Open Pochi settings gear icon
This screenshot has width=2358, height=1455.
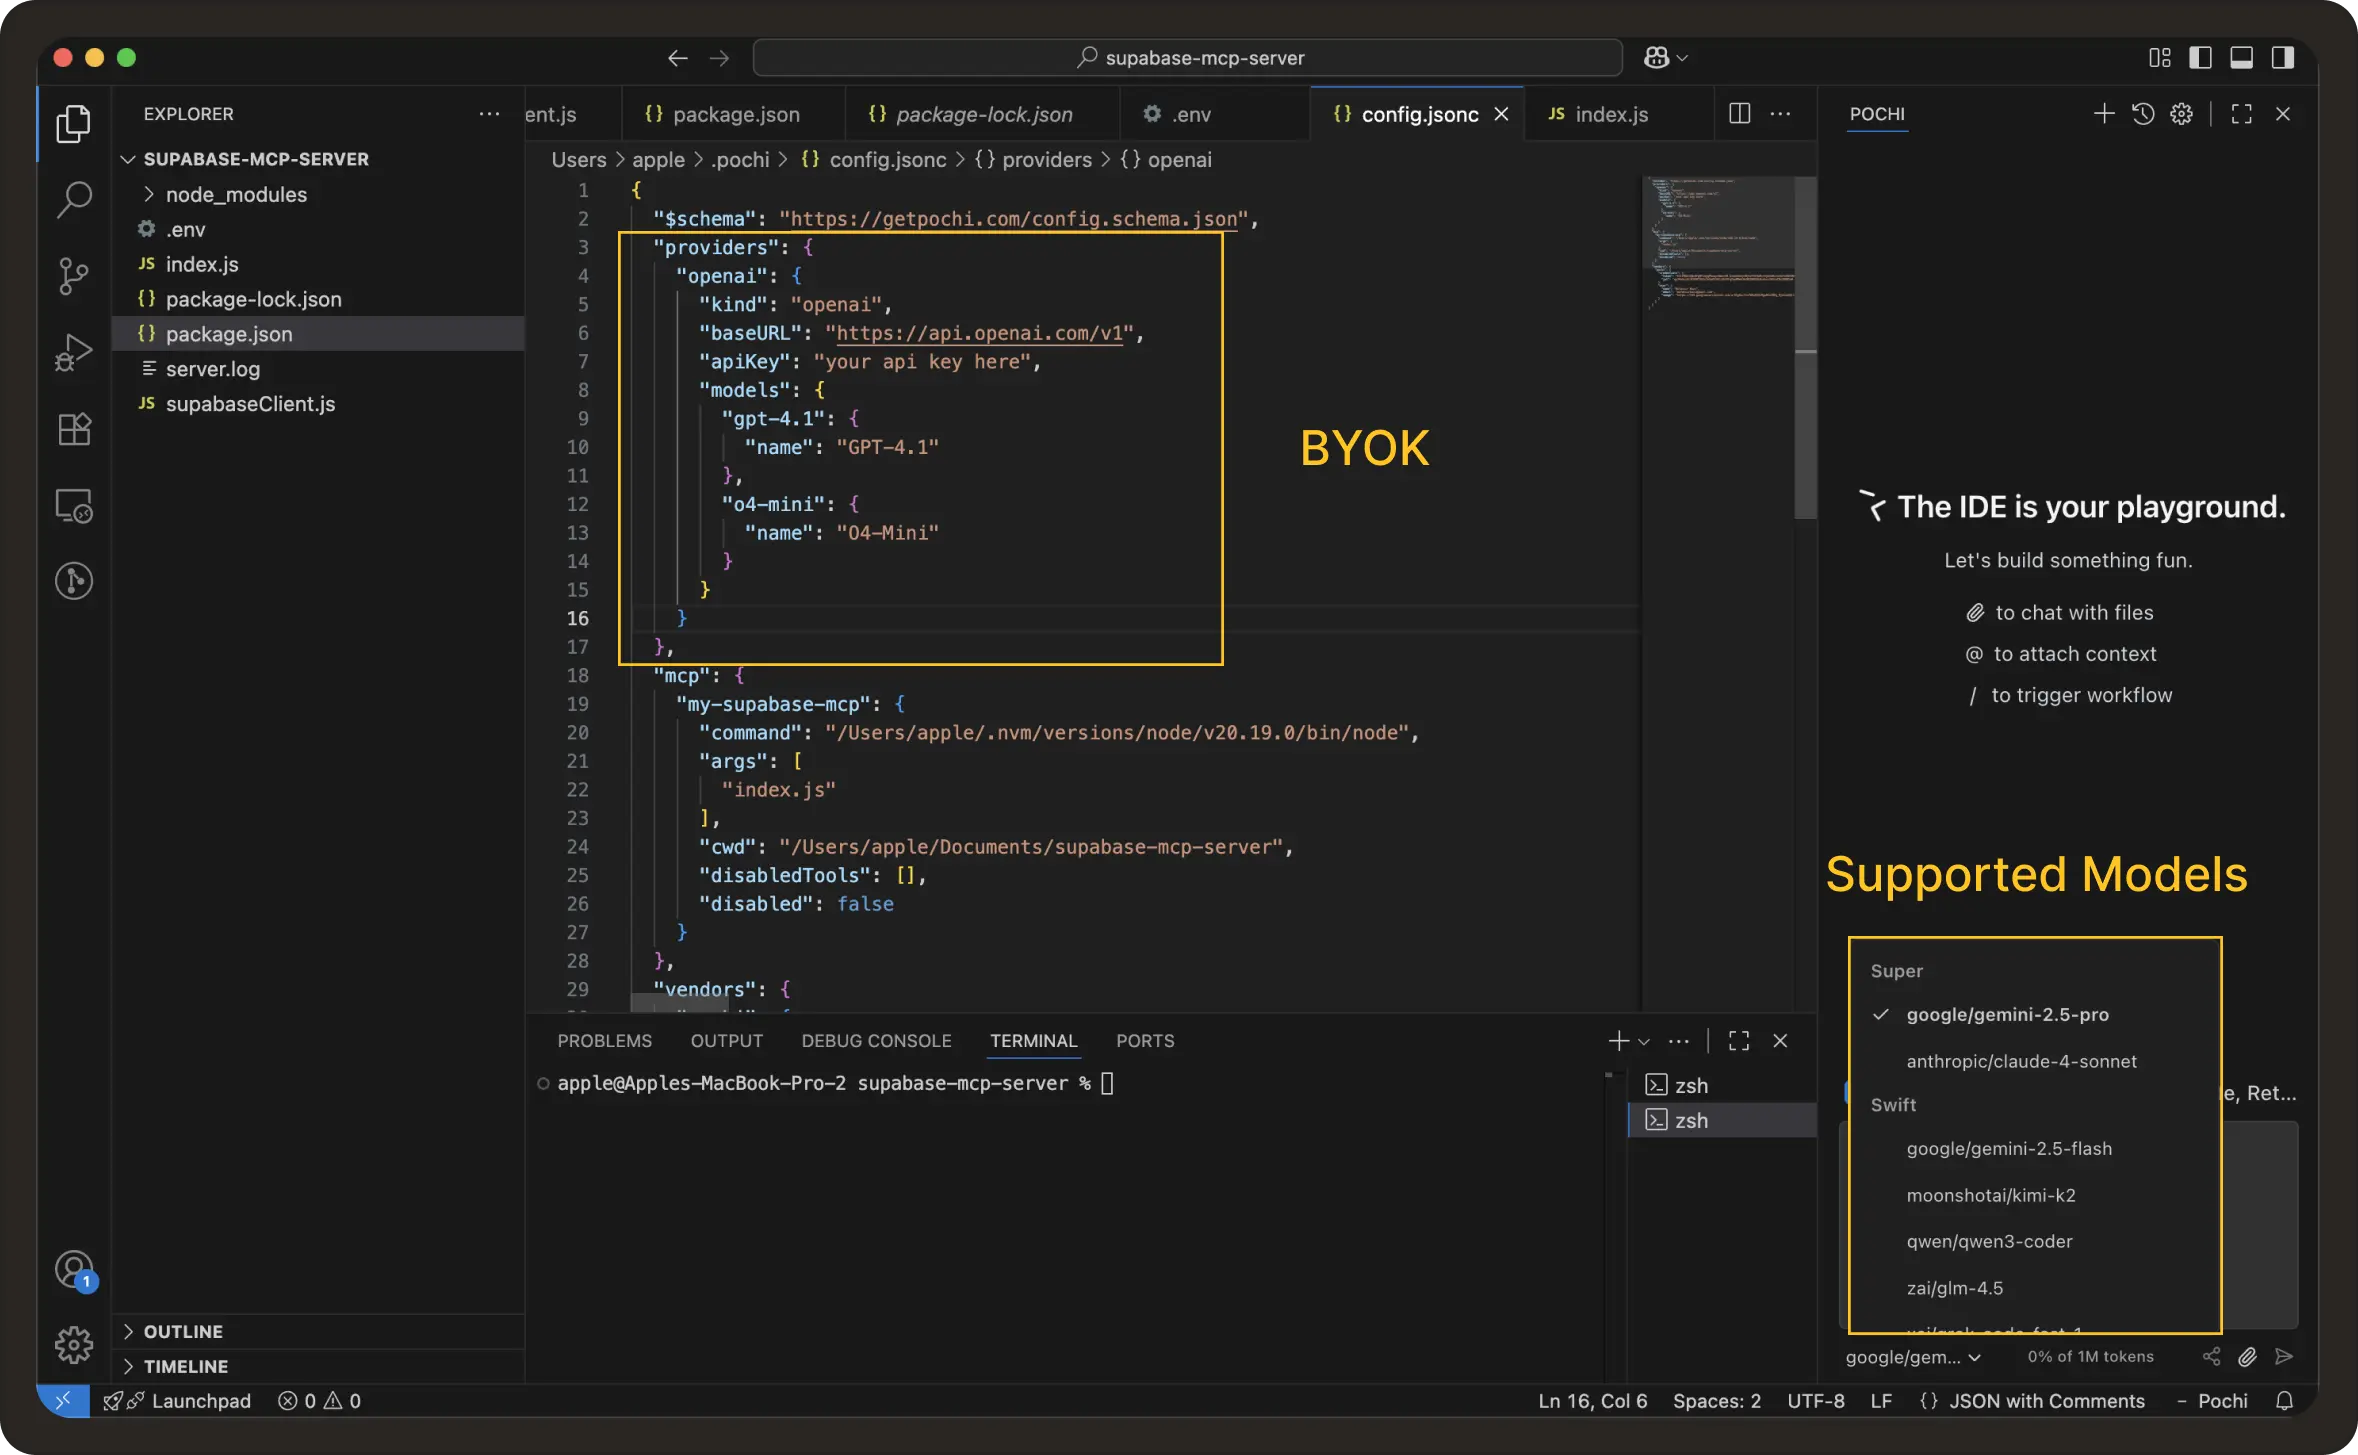(2181, 114)
